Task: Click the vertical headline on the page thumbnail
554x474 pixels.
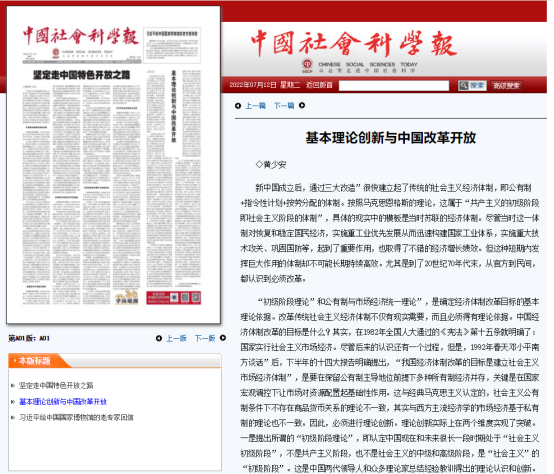Action: click(x=173, y=106)
